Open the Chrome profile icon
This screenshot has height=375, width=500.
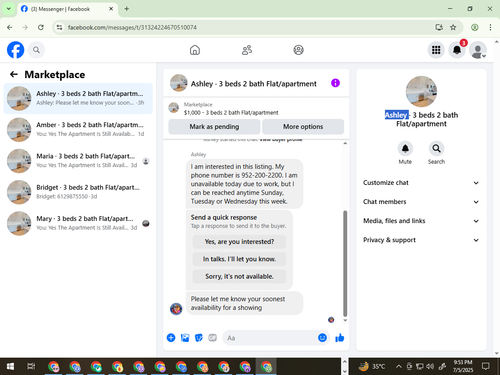tap(475, 27)
